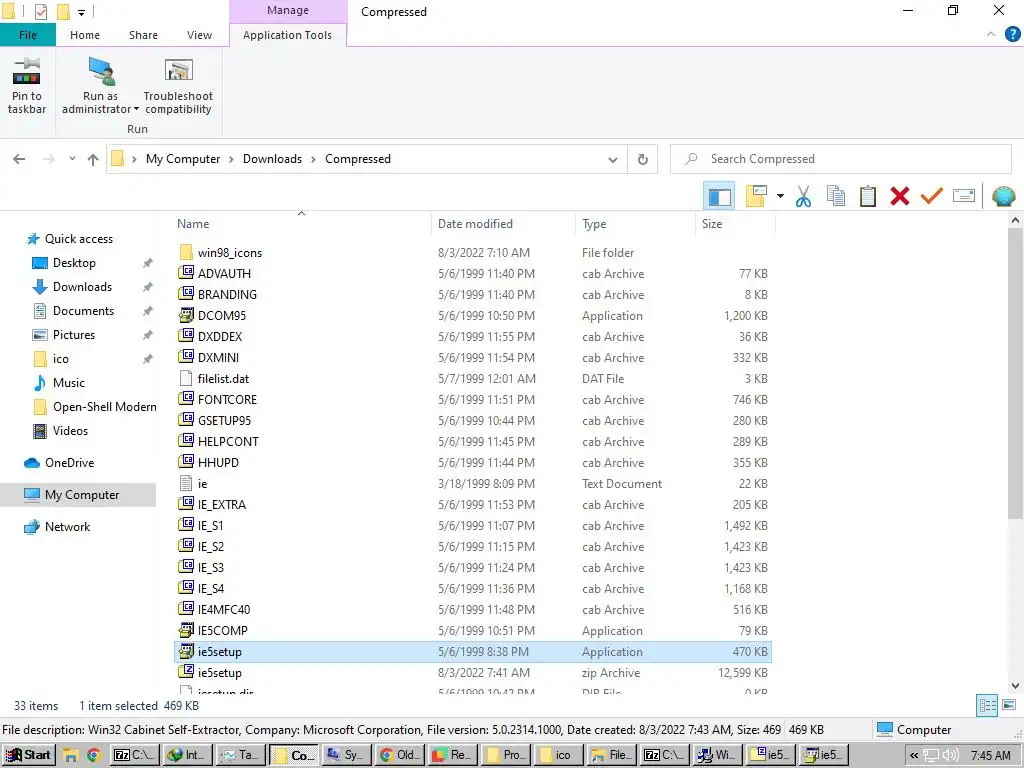
Task: Select the filelist.dat file icon
Action: 186,378
